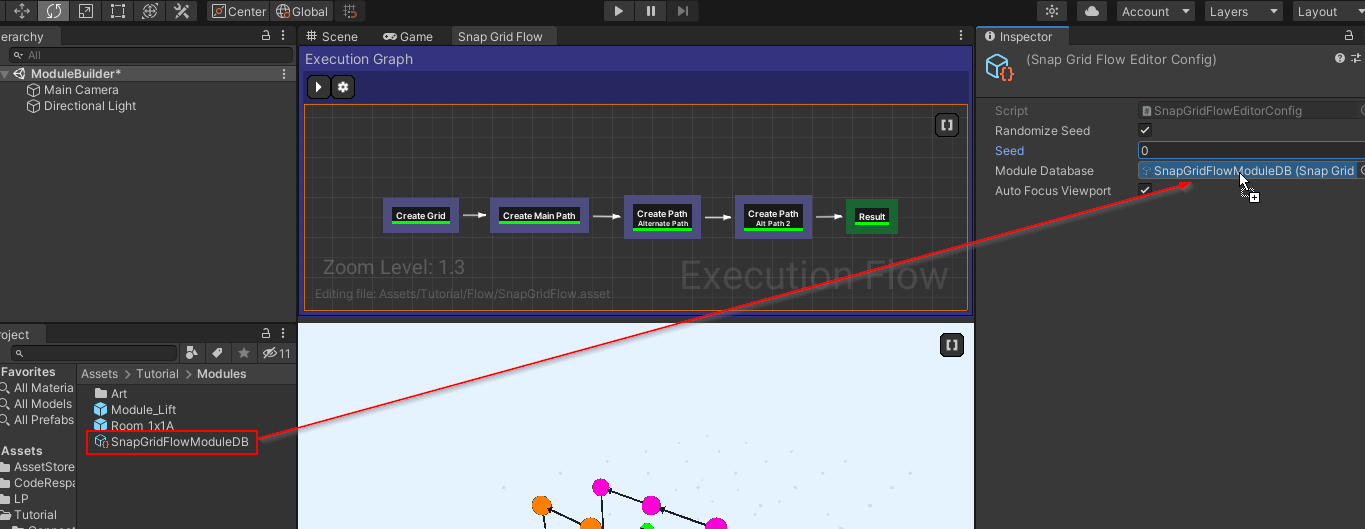The image size is (1365, 529).
Task: Select the Scale tool
Action: [x=86, y=11]
